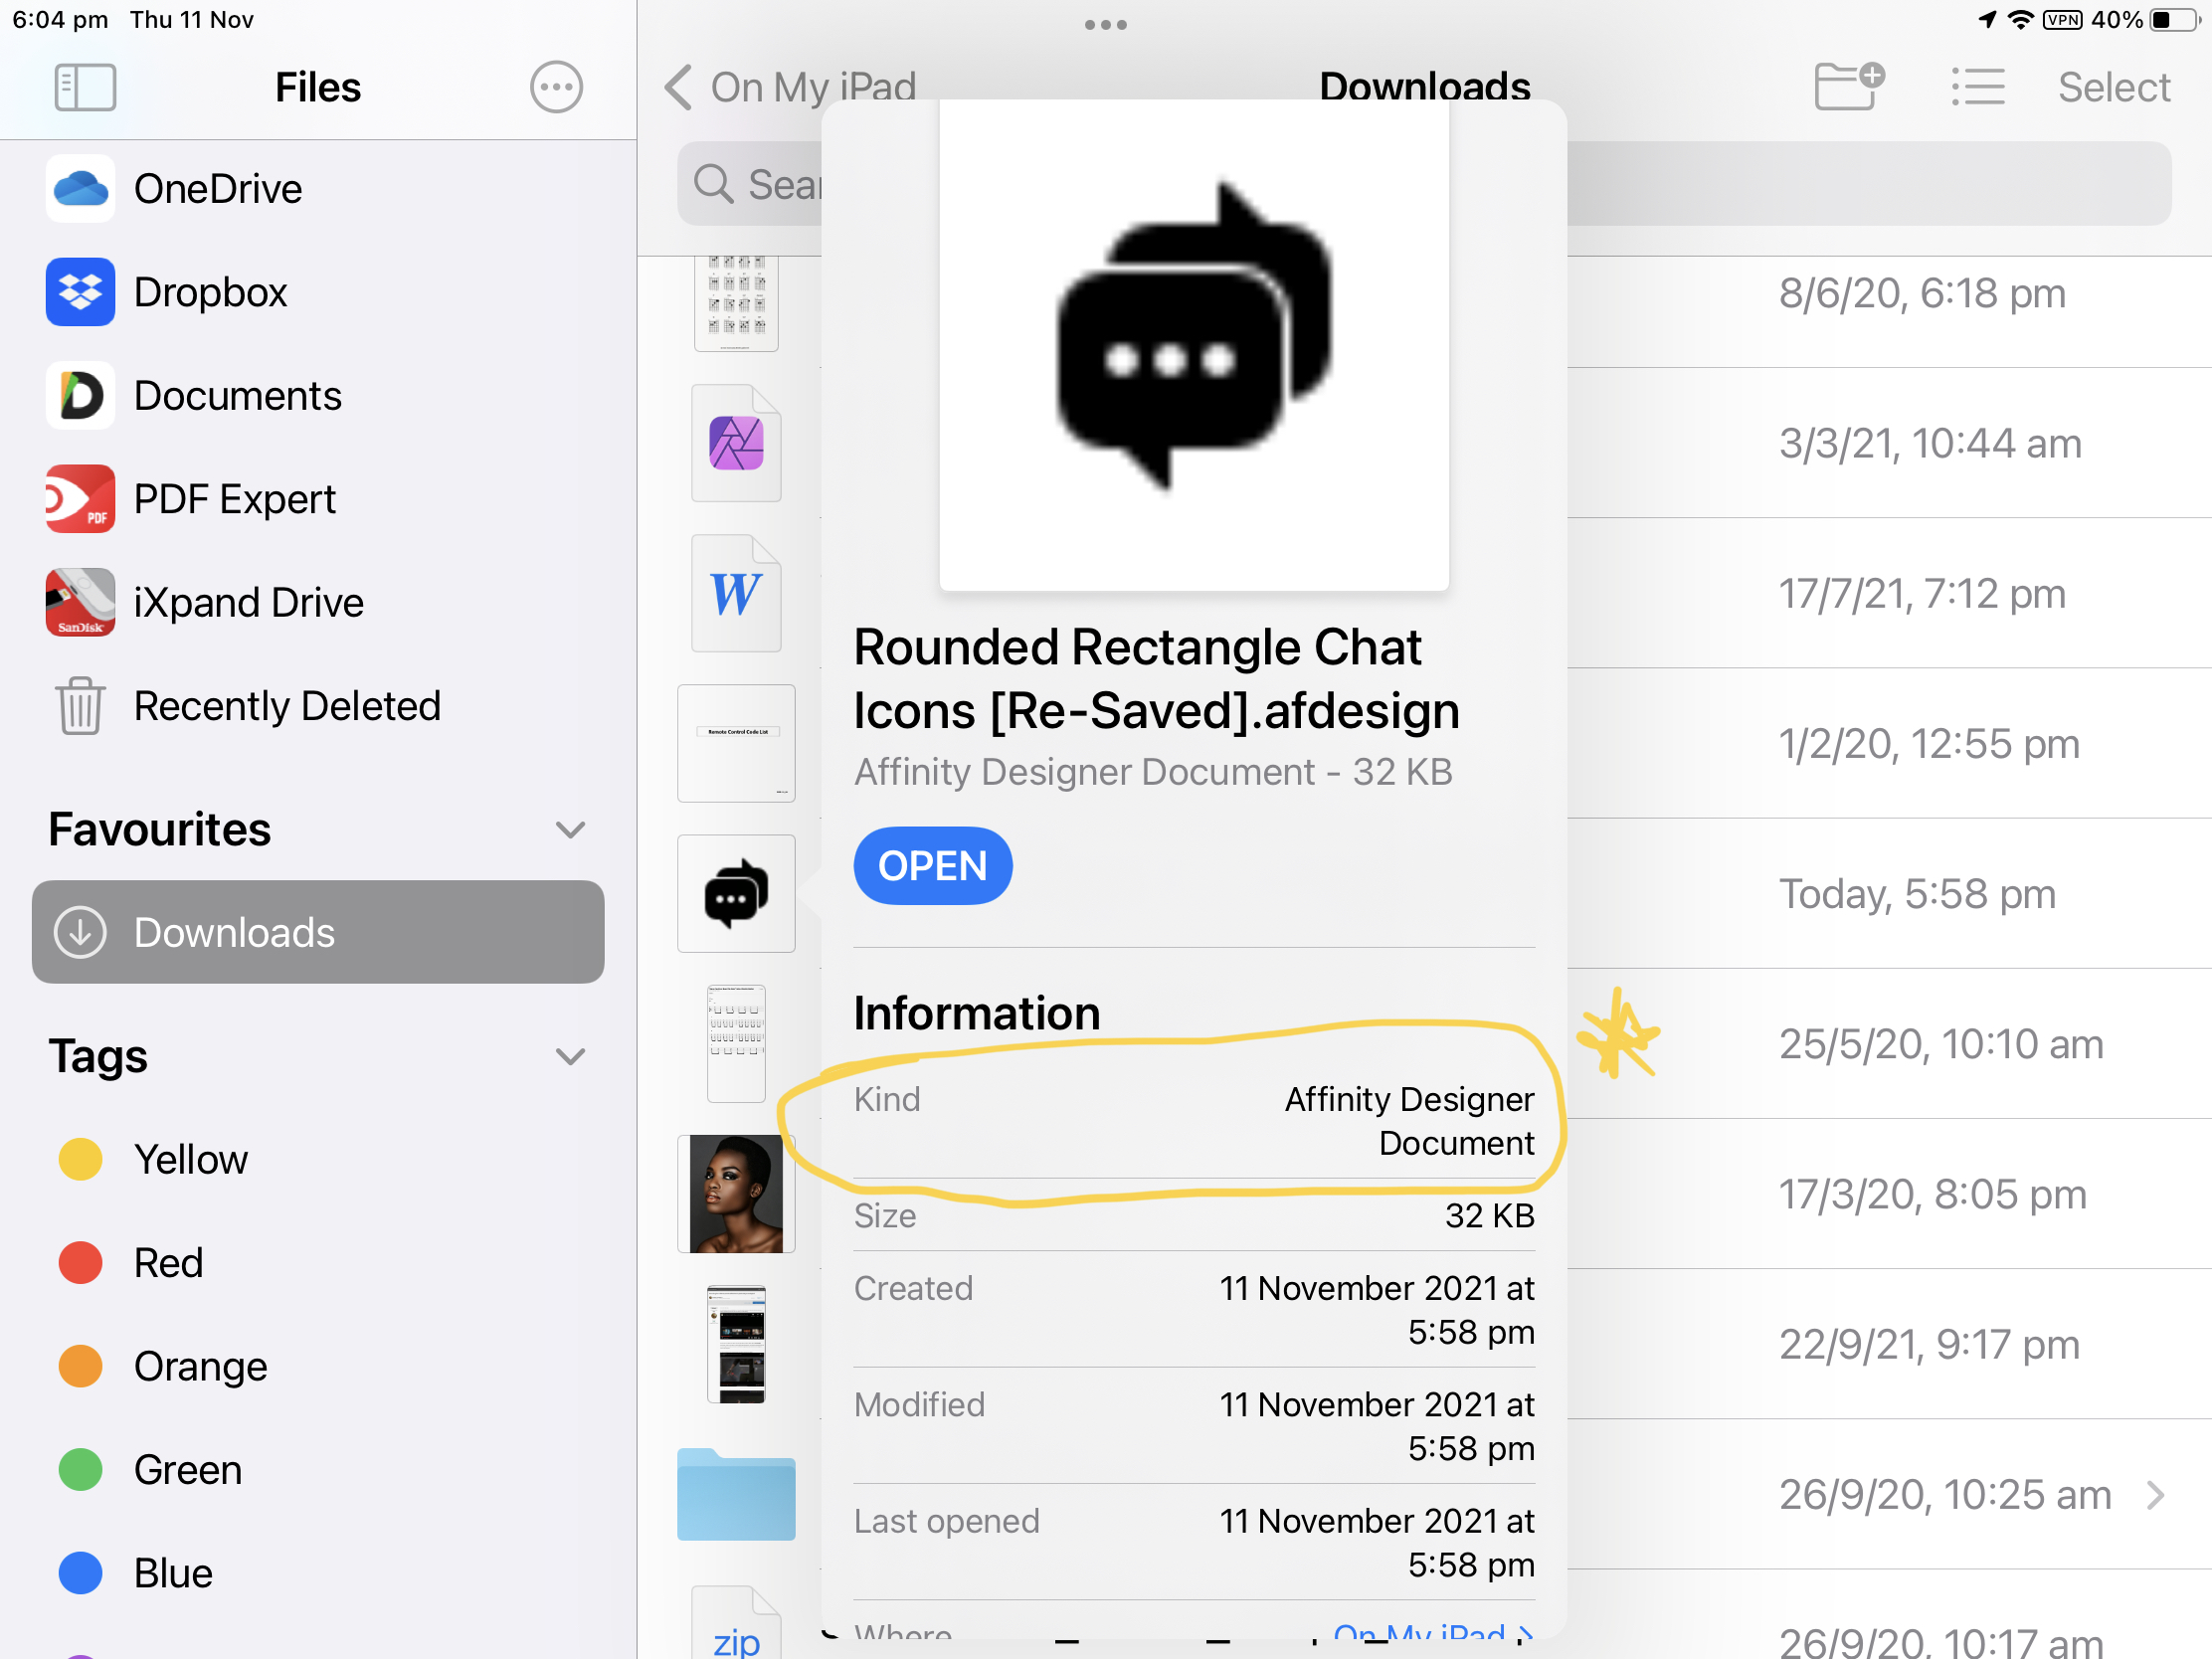Tap the three-dot multitasking control
The image size is (2212, 1659).
point(1106,25)
